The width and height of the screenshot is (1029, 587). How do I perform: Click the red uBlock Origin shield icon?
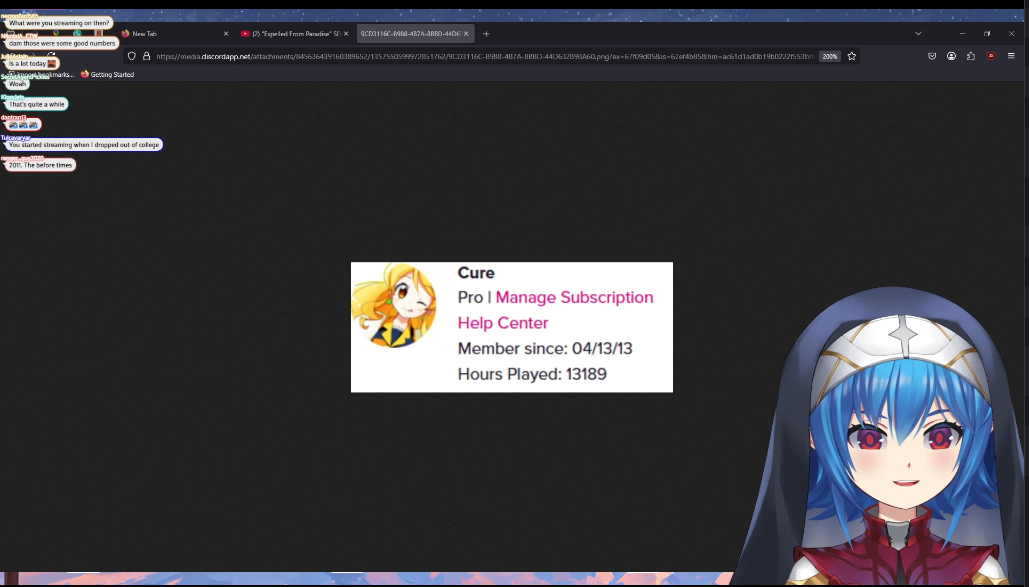991,56
